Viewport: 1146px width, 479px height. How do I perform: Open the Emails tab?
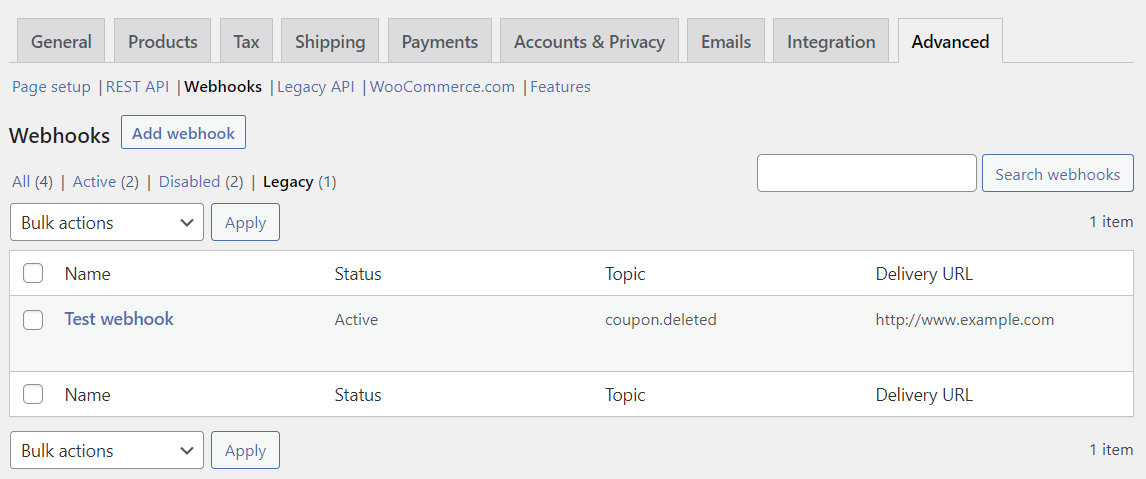click(x=726, y=41)
